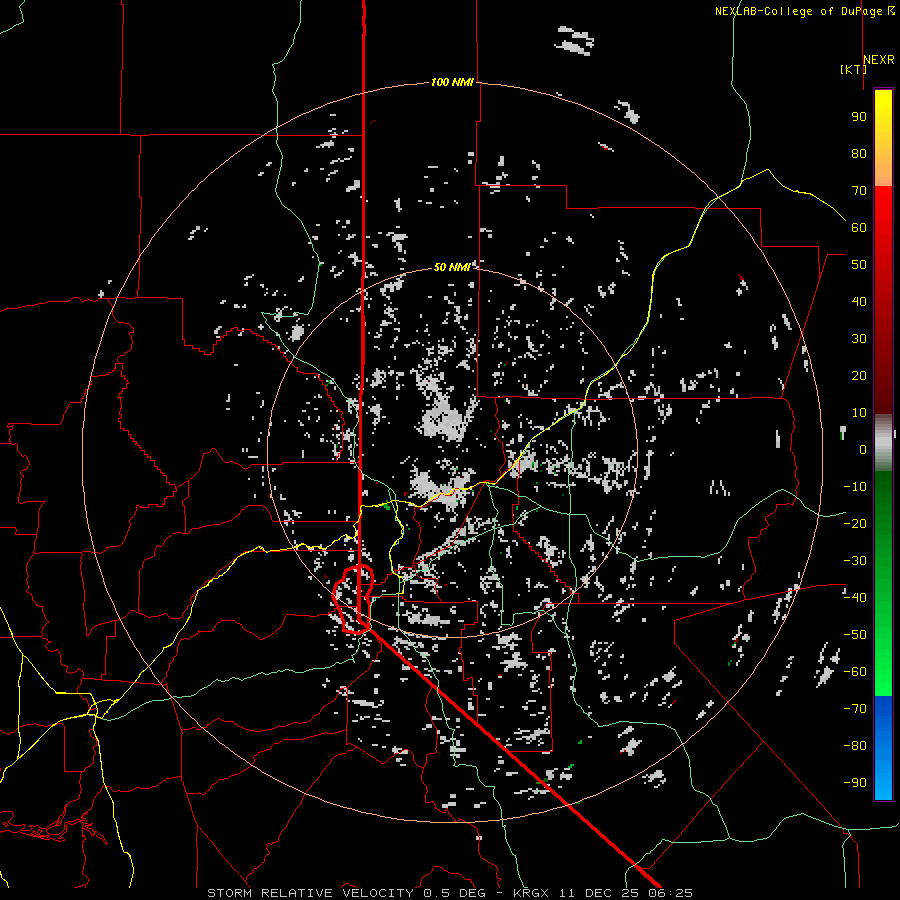Click the -20 value on velocity scale
This screenshot has height=900, width=900.
click(x=855, y=524)
